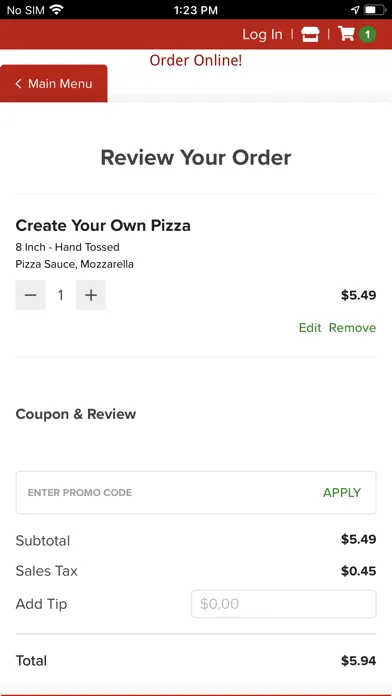This screenshot has height=696, width=392.
Task: Tap the Create Your Own Pizza title
Action: click(103, 225)
